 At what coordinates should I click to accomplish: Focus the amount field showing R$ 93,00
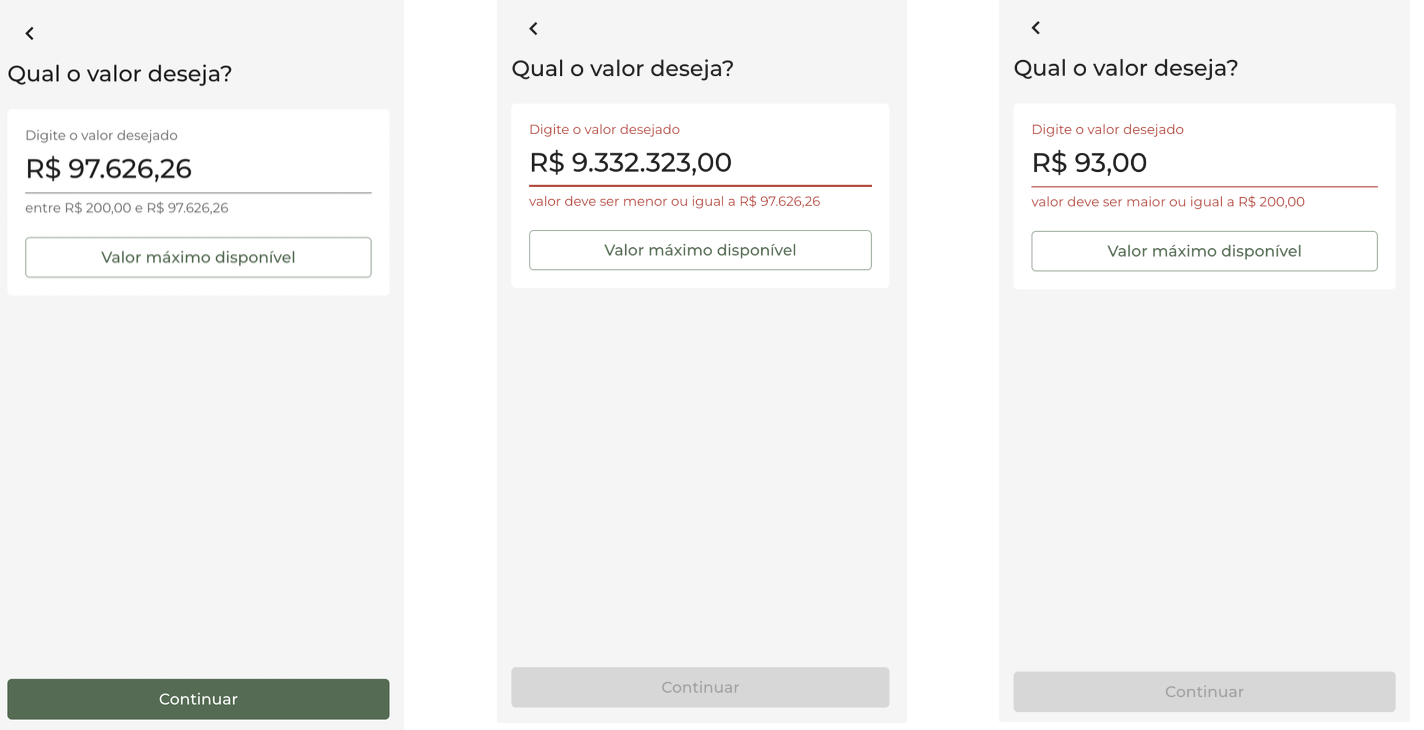pyautogui.click(x=1203, y=163)
